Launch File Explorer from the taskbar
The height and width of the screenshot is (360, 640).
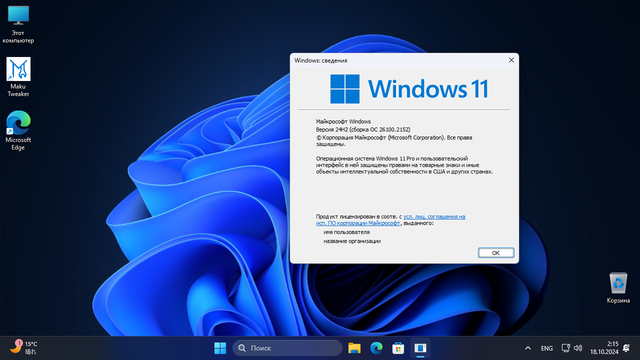coord(354,348)
